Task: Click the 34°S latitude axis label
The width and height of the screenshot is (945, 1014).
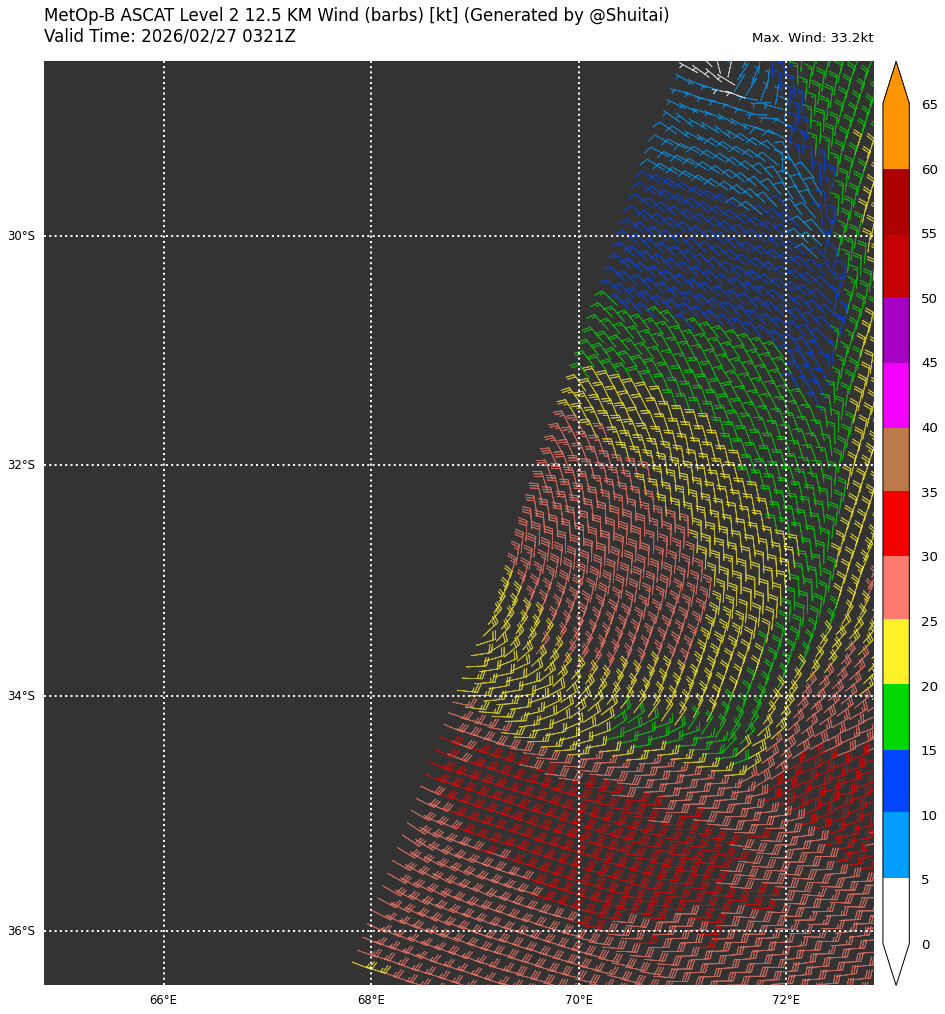Action: tap(21, 696)
